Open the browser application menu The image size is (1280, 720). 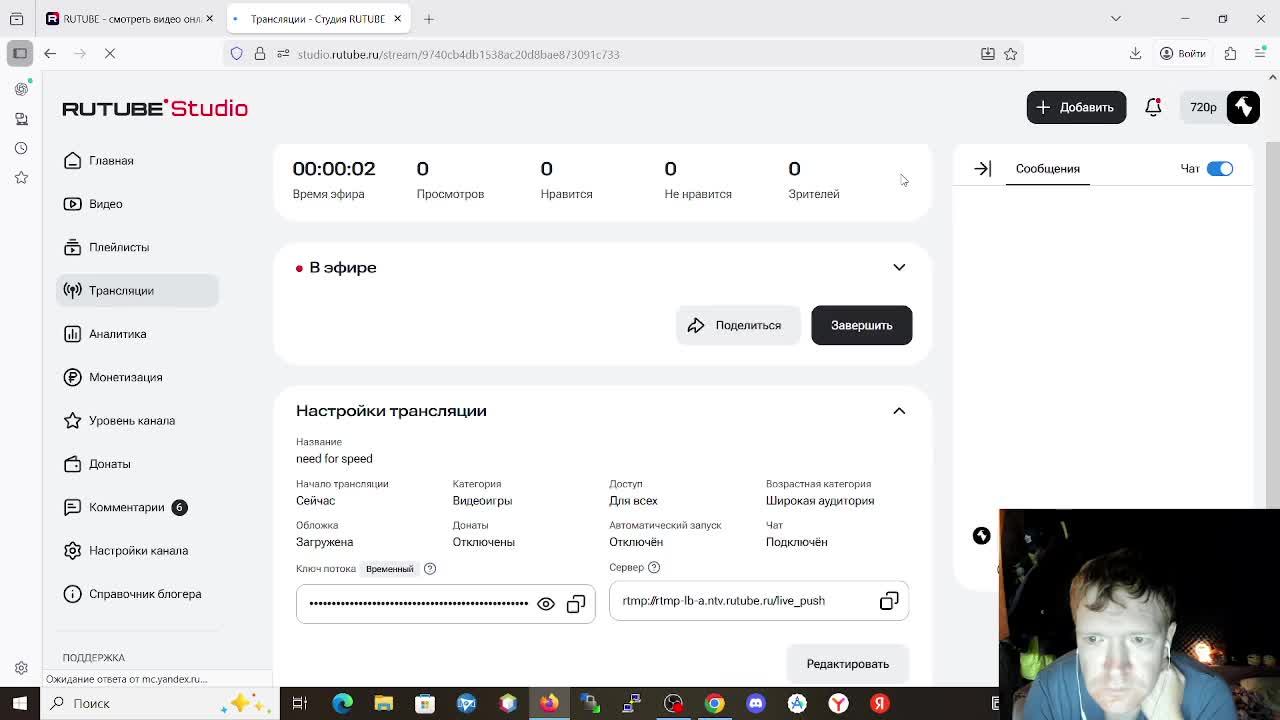(1260, 54)
